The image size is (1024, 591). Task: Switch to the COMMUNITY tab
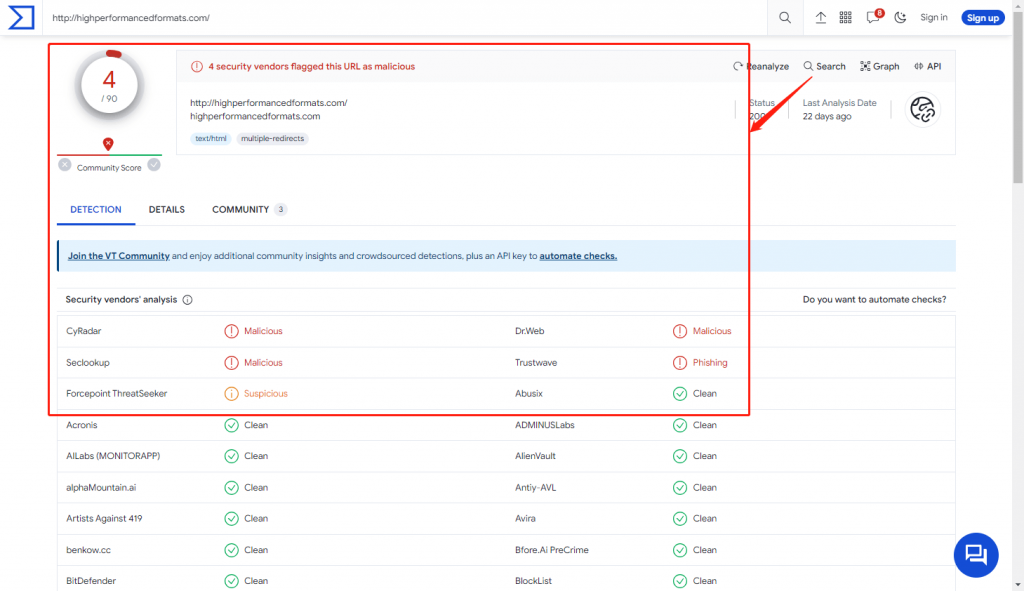point(249,210)
